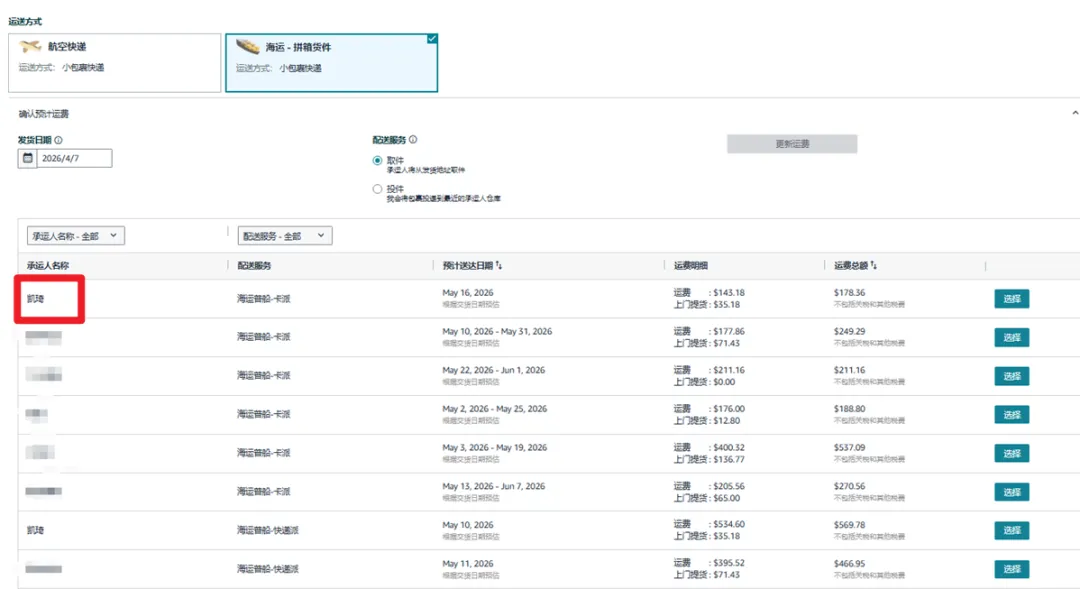Click the info icon next to 发货日期
Image resolution: width=1080 pixels, height=589 pixels.
pyautogui.click(x=59, y=140)
